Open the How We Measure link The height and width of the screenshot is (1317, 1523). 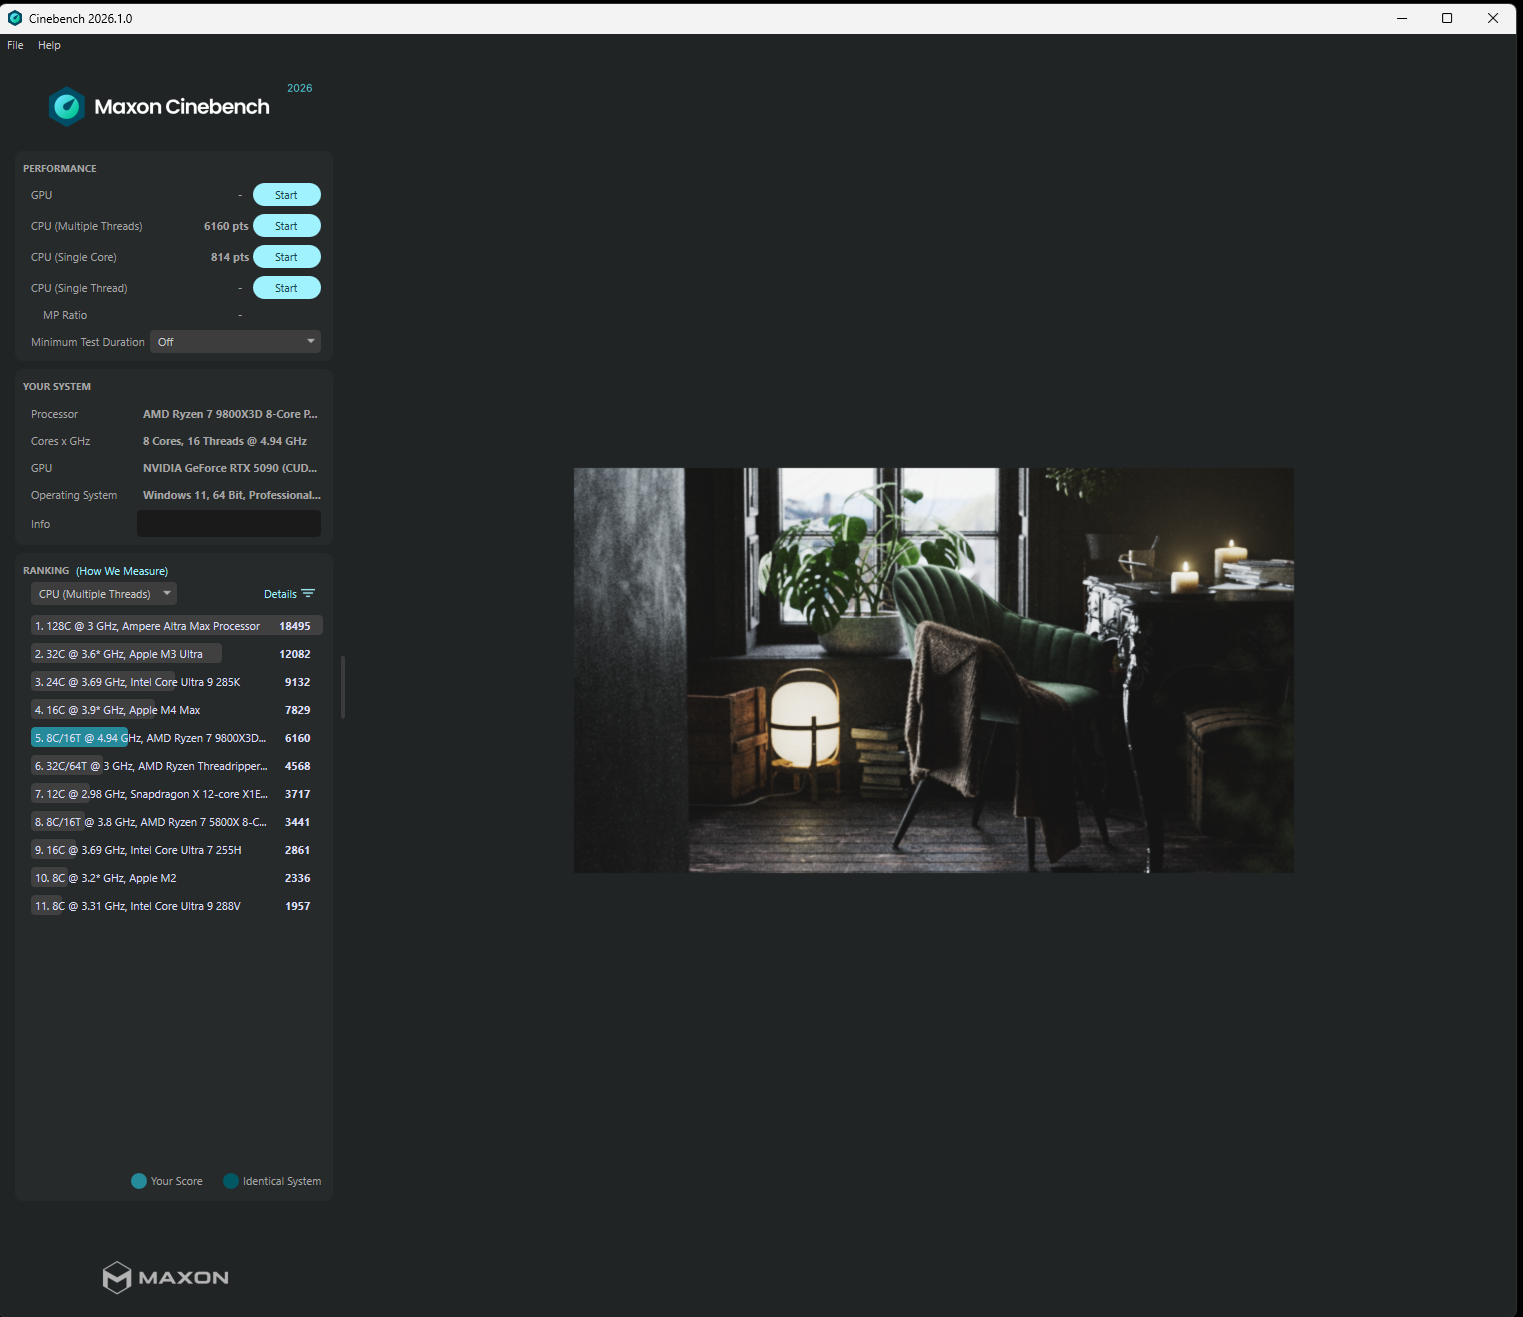[x=122, y=571]
